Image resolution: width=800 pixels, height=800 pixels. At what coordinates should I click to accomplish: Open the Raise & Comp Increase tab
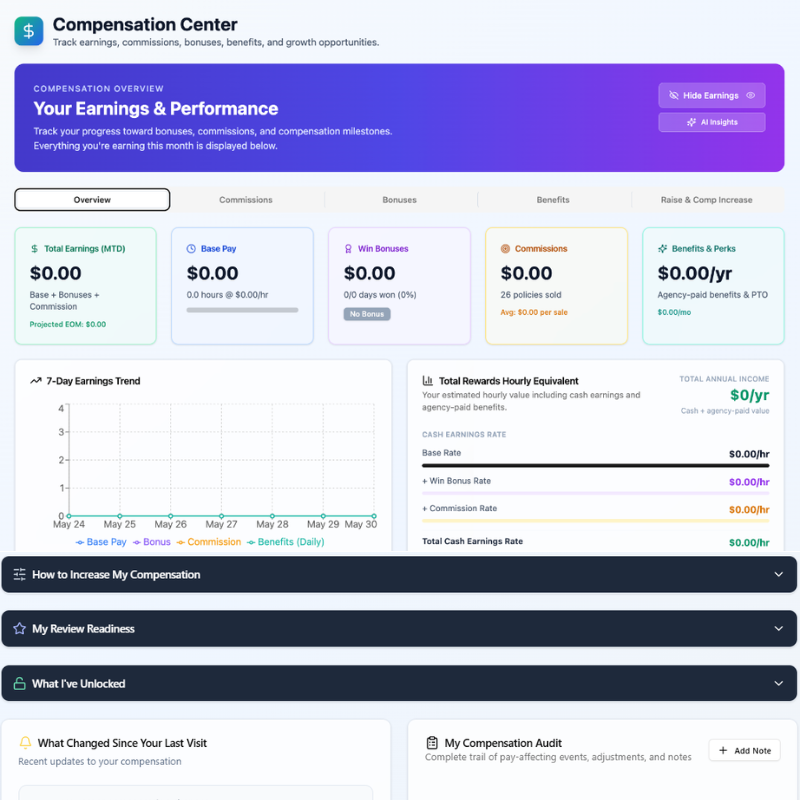[x=707, y=199]
